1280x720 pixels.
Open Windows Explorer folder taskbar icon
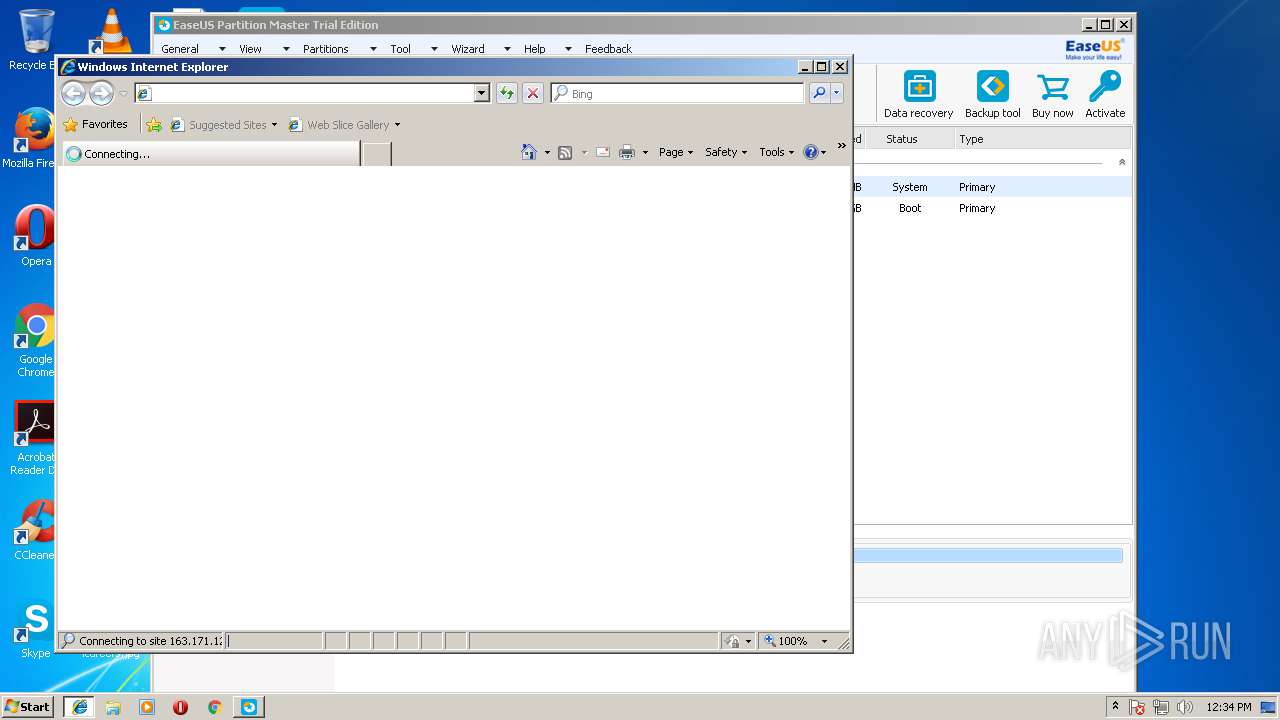point(113,707)
